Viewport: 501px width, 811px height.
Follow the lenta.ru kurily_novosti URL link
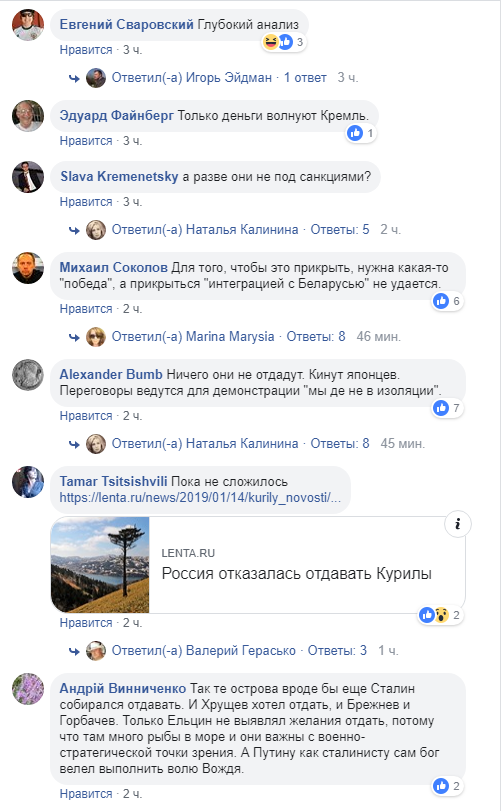click(x=200, y=498)
